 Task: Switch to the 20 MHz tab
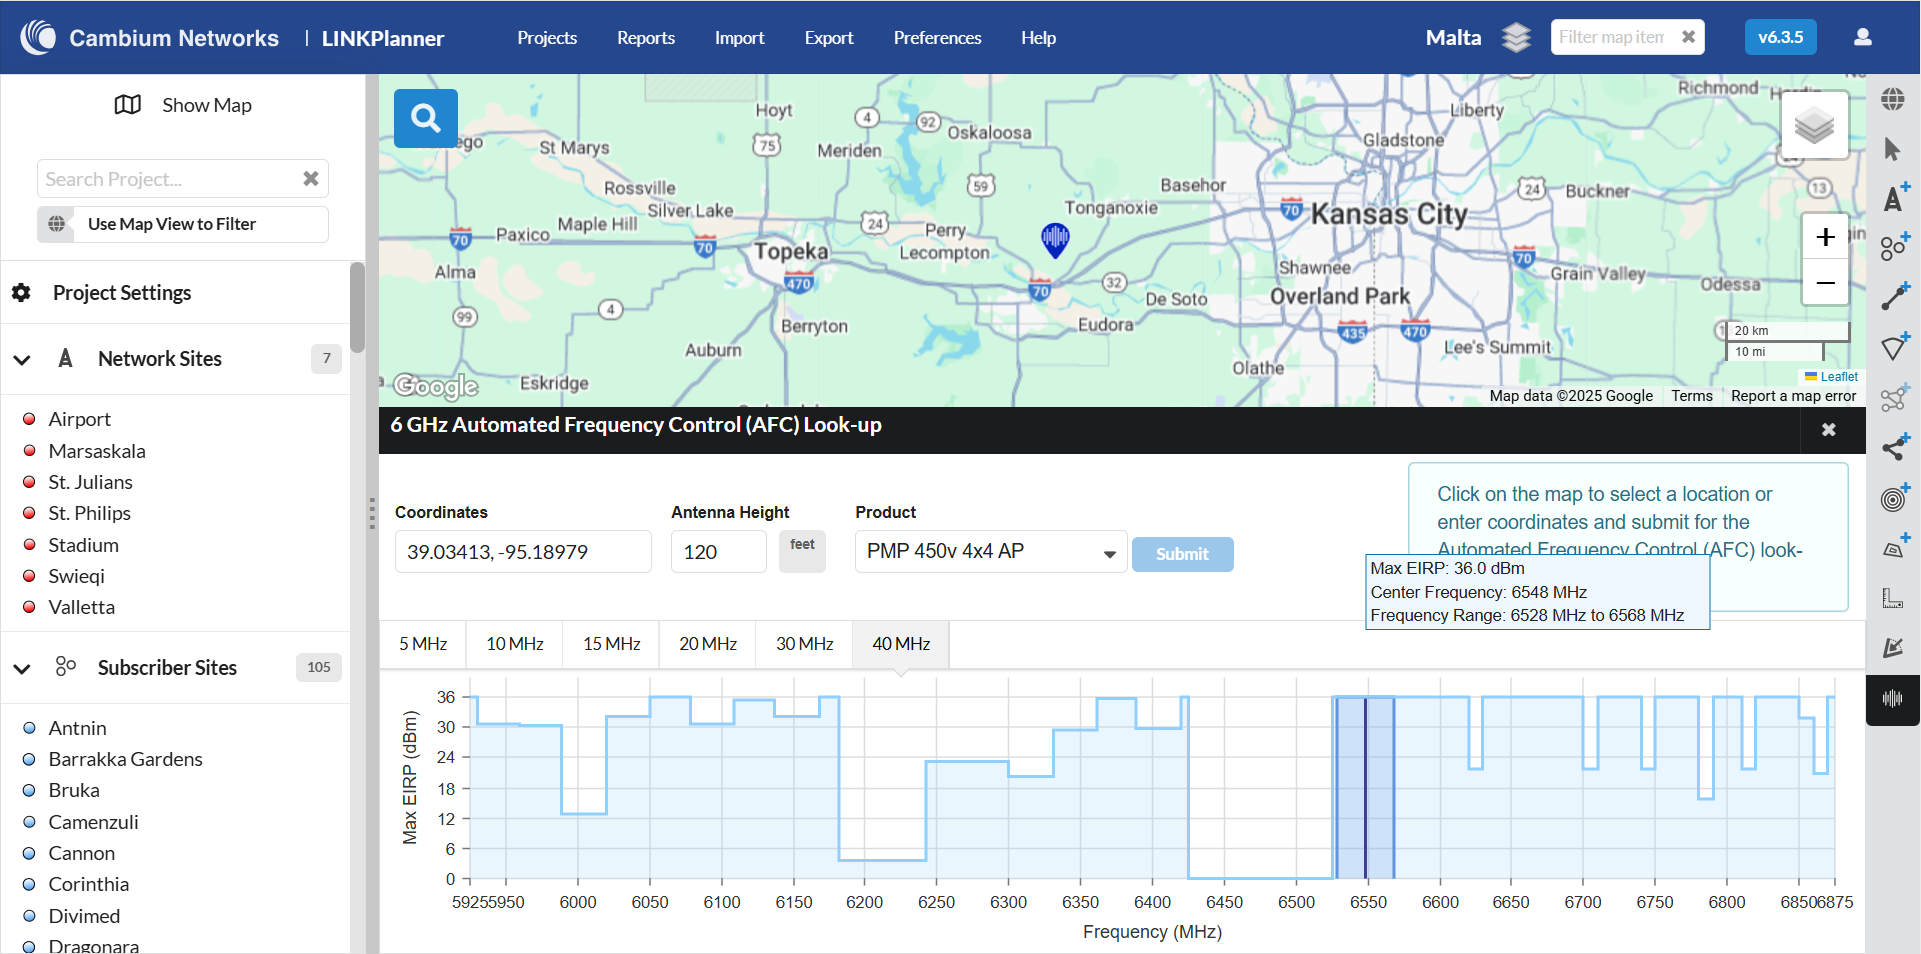[707, 644]
